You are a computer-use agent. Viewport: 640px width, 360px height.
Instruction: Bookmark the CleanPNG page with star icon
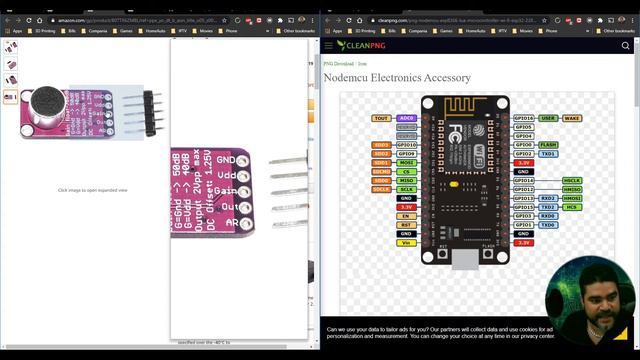tap(544, 20)
